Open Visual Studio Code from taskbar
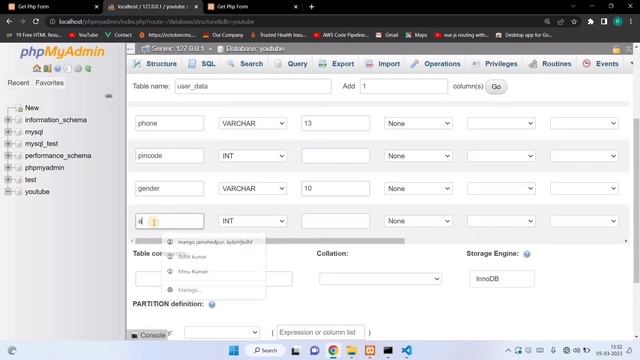The image size is (640, 360). (x=406, y=350)
